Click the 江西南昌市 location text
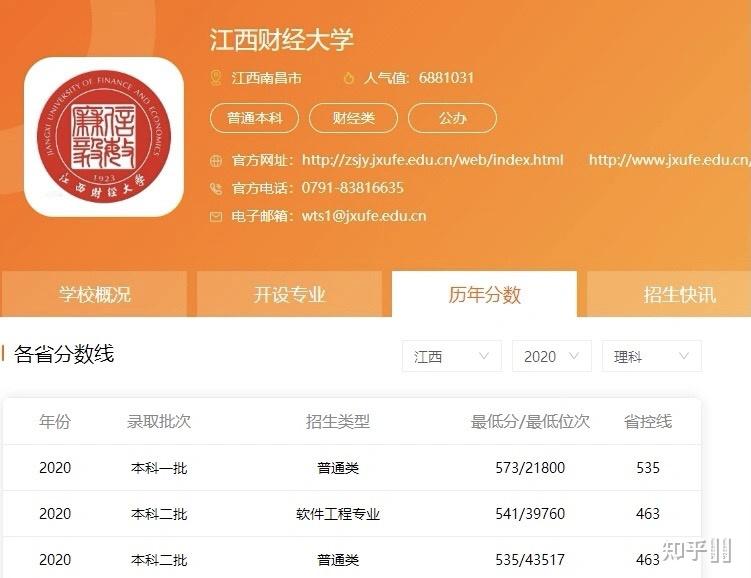This screenshot has width=751, height=578. pos(267,78)
